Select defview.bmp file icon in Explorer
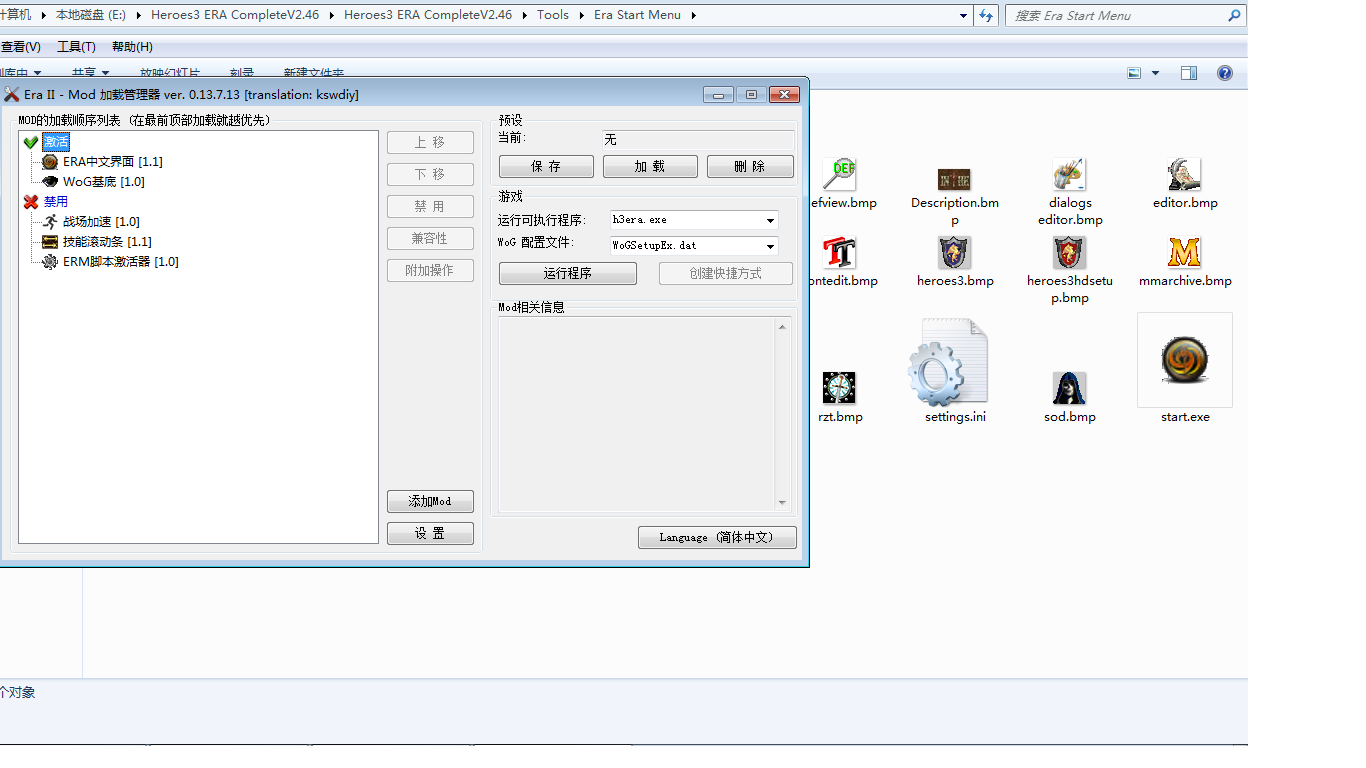 (x=838, y=175)
